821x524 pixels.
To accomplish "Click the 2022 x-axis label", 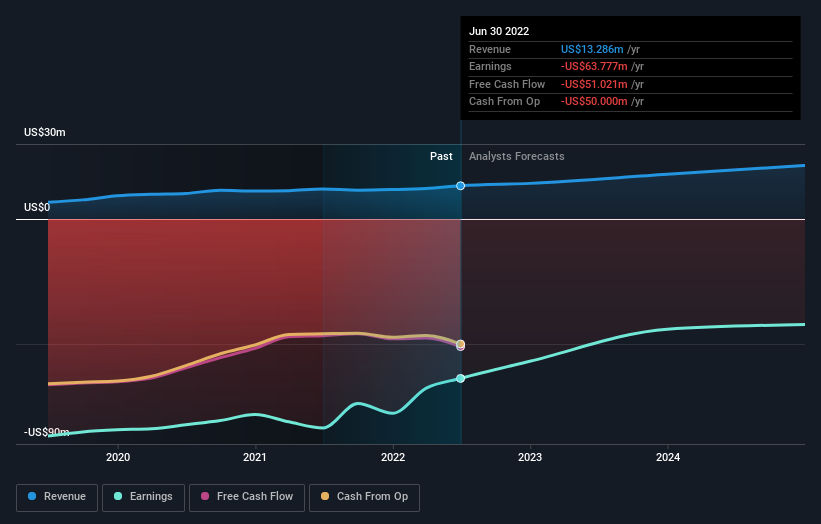I will point(393,457).
